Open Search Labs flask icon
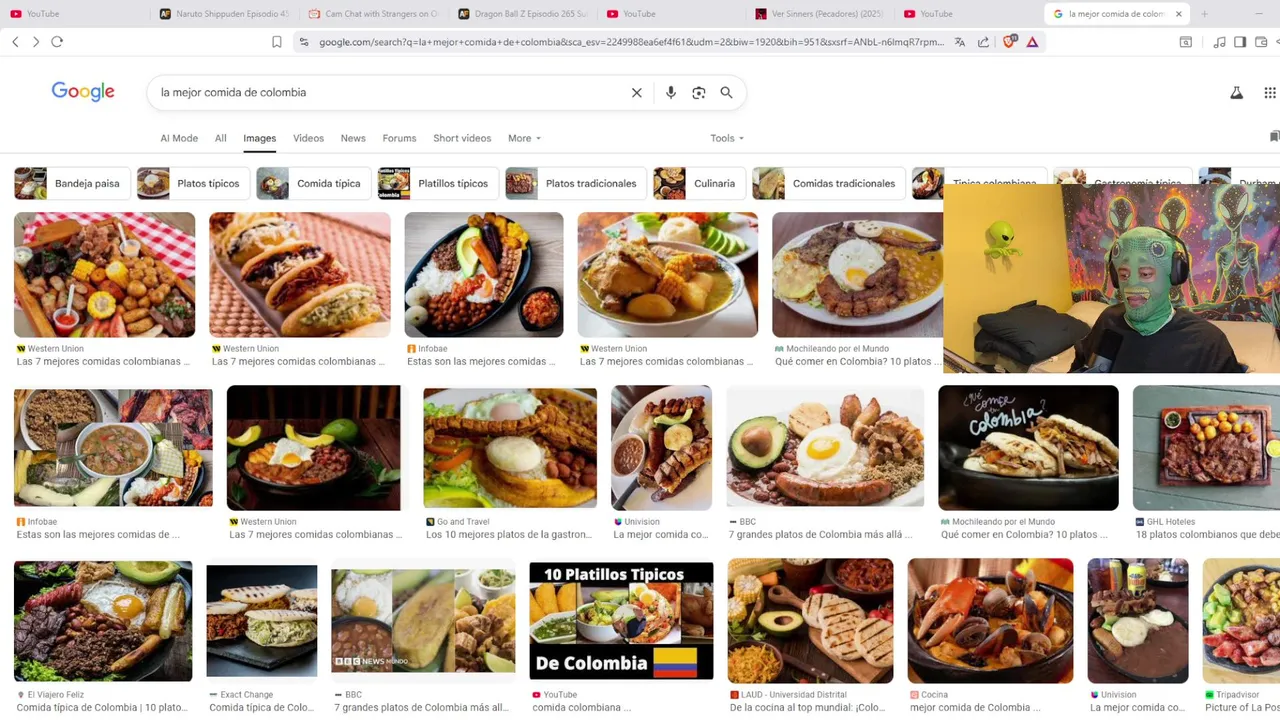The width and height of the screenshot is (1280, 720). [x=1237, y=92]
